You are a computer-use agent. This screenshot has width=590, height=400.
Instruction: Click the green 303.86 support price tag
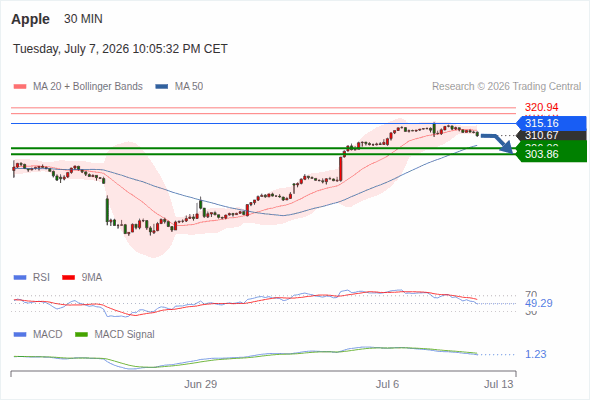pyautogui.click(x=552, y=154)
